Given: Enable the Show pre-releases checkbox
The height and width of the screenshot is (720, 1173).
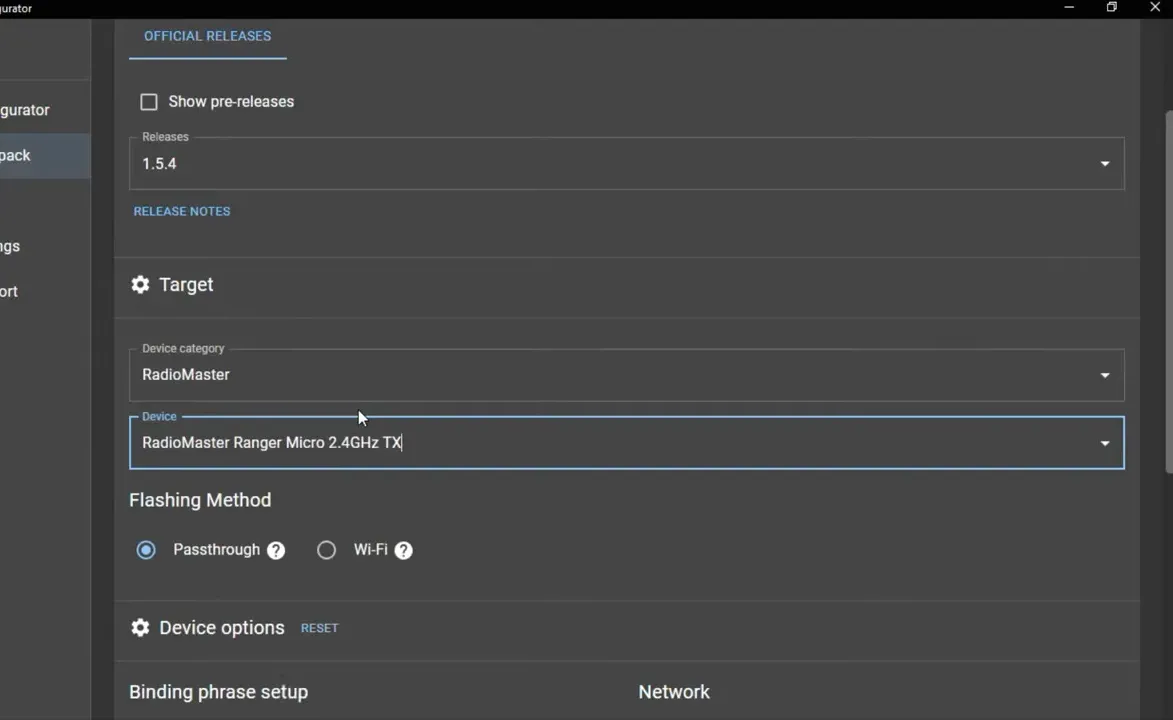Looking at the screenshot, I should [x=148, y=101].
